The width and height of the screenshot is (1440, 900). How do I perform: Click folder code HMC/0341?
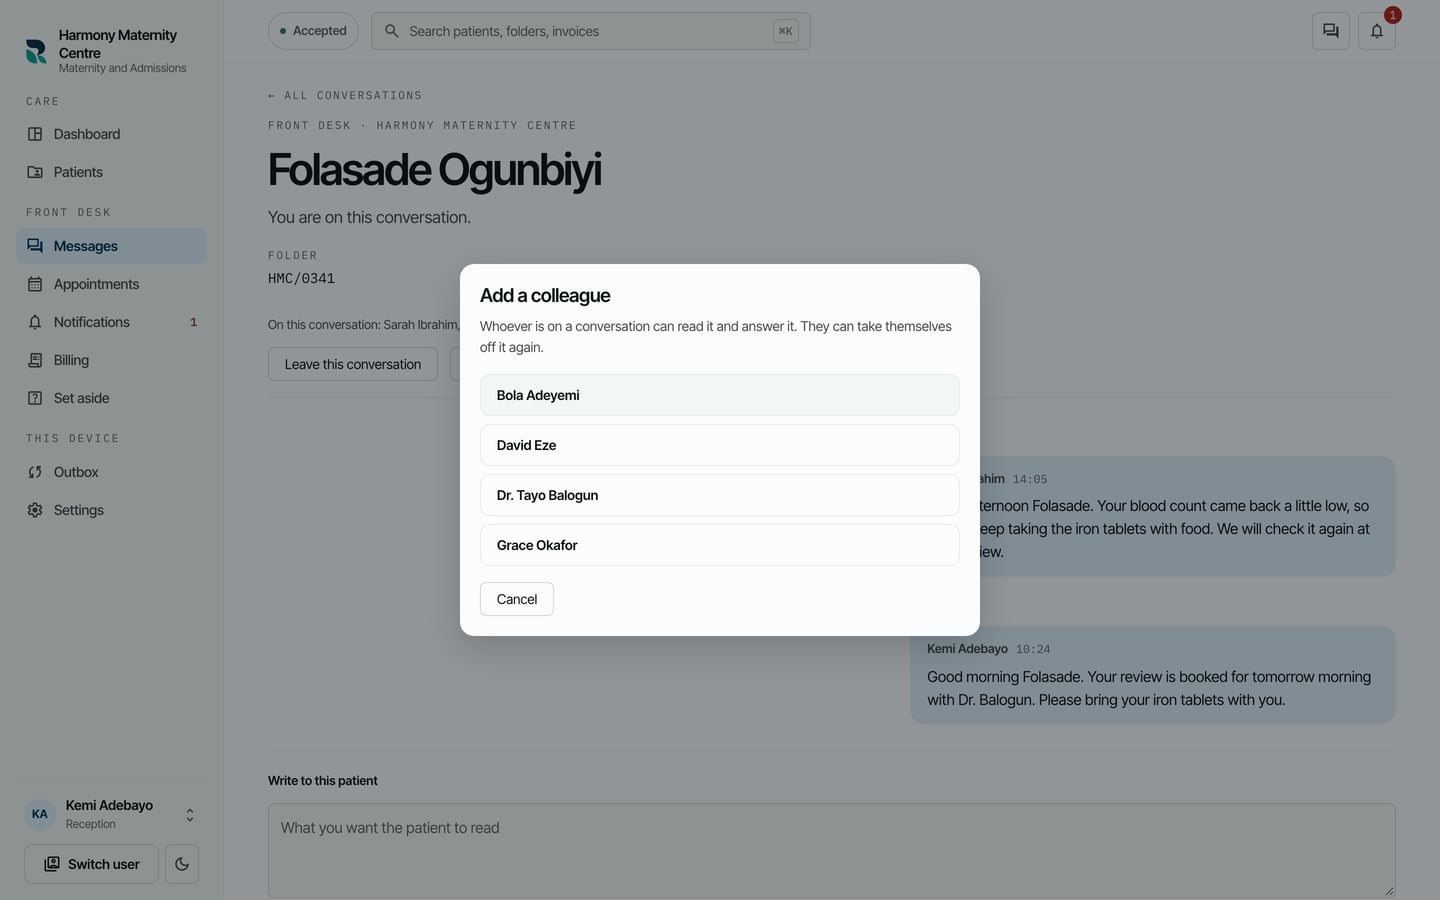[x=301, y=279]
